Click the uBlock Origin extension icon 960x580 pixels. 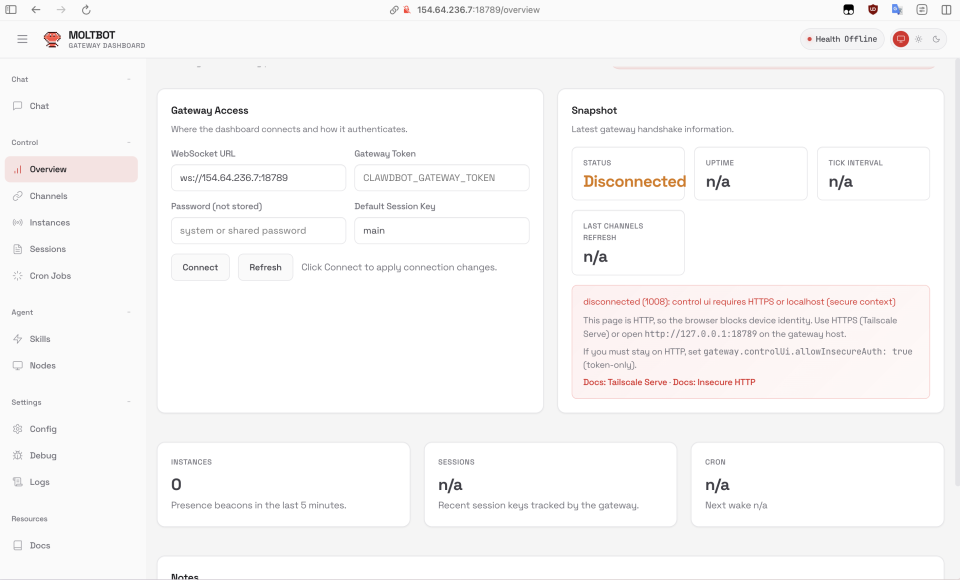click(873, 9)
